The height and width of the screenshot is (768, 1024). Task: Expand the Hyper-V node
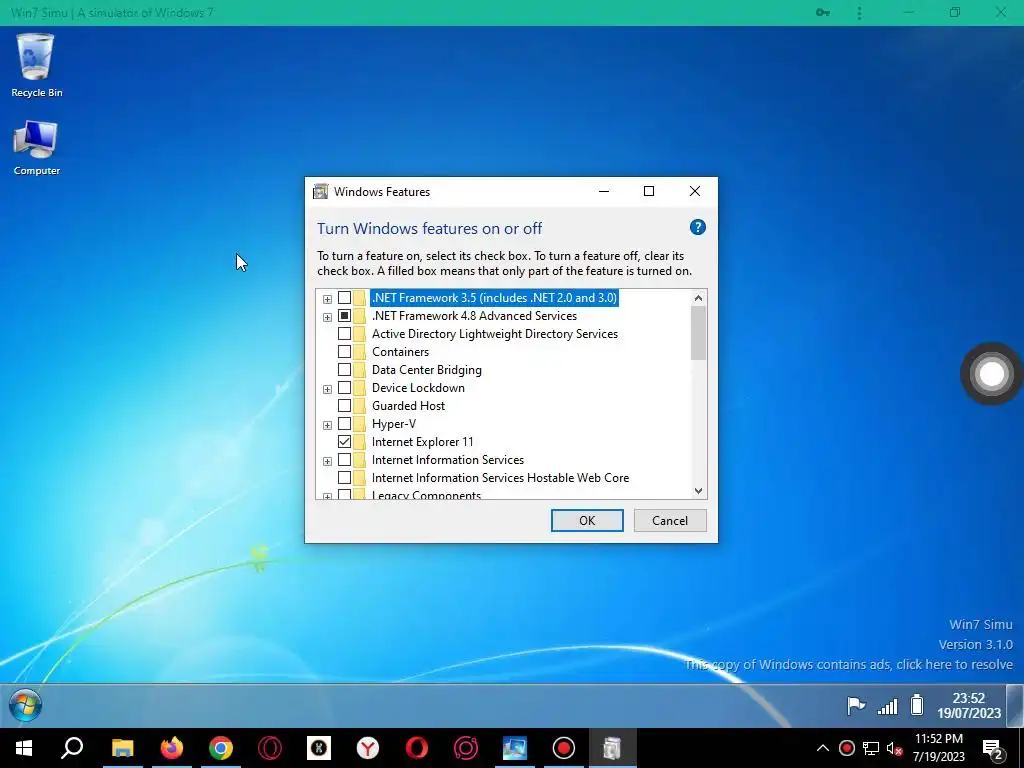coord(327,425)
